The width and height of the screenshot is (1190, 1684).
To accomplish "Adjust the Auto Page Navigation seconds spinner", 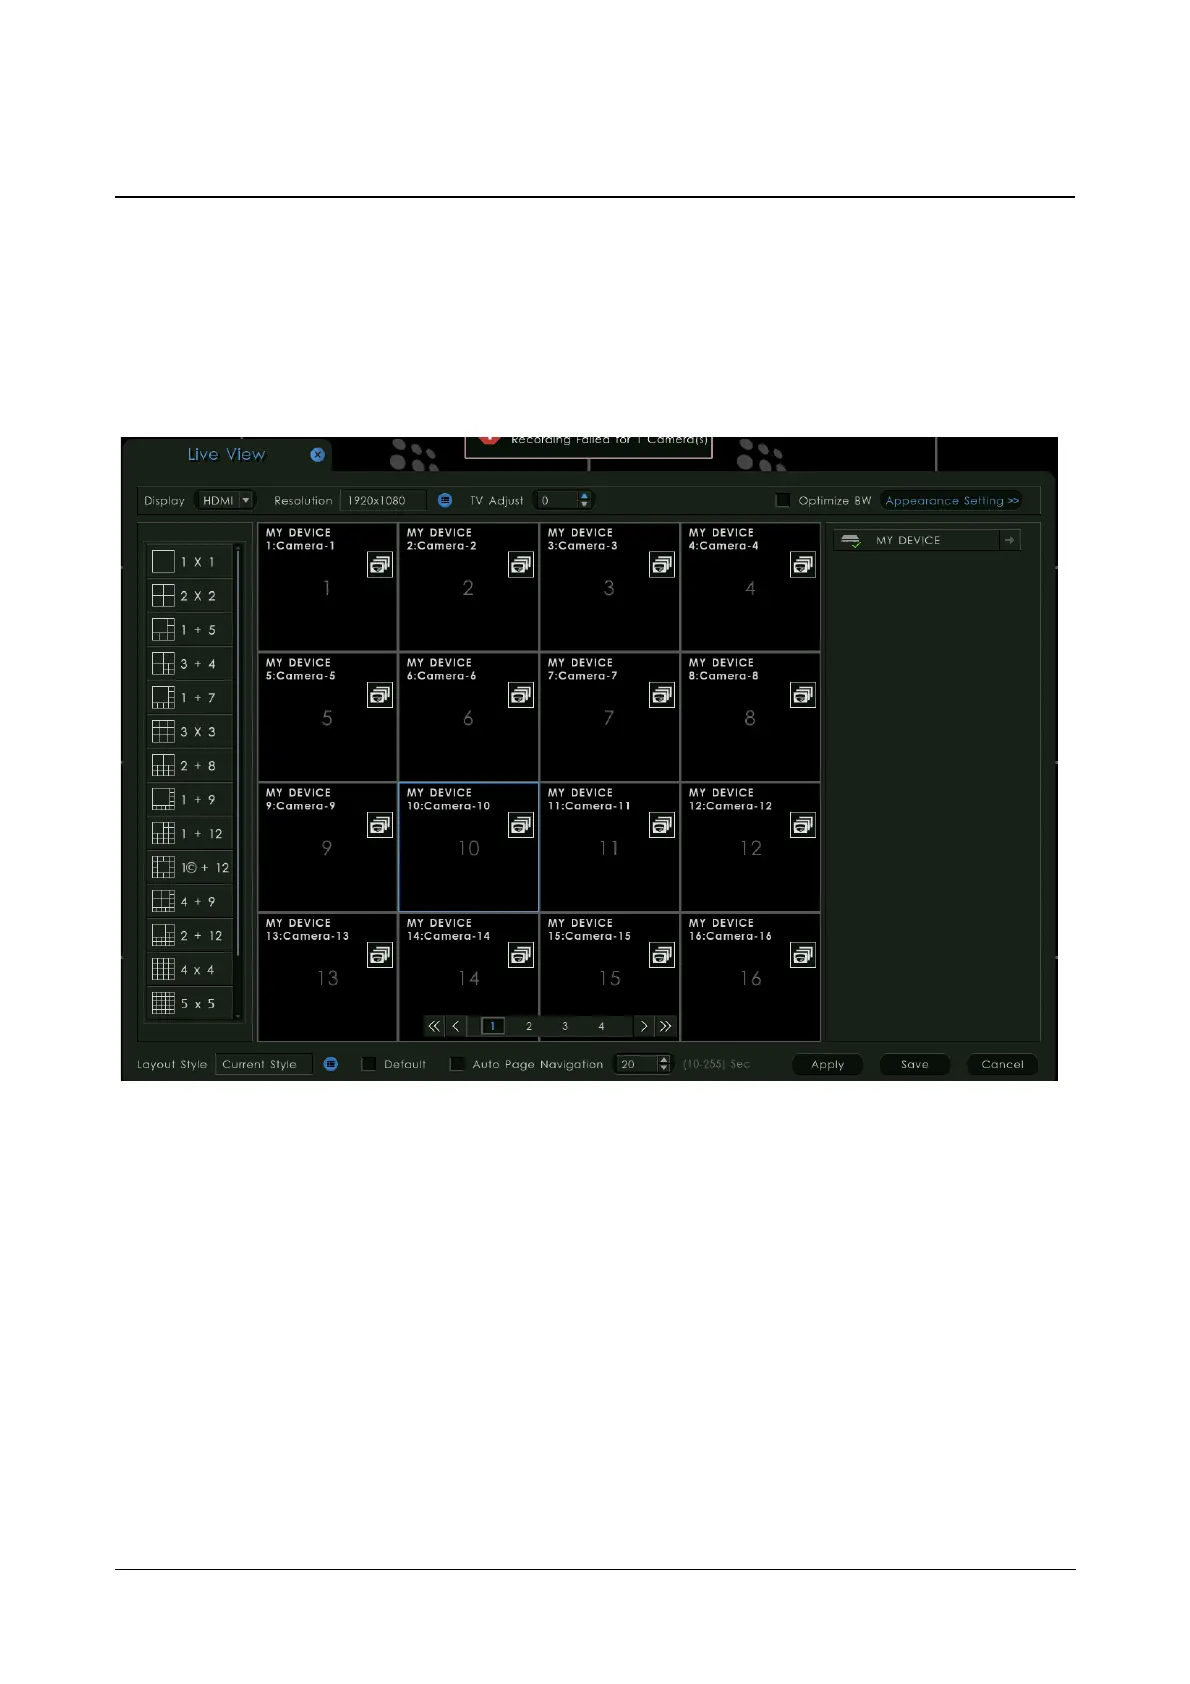I will 664,1064.
